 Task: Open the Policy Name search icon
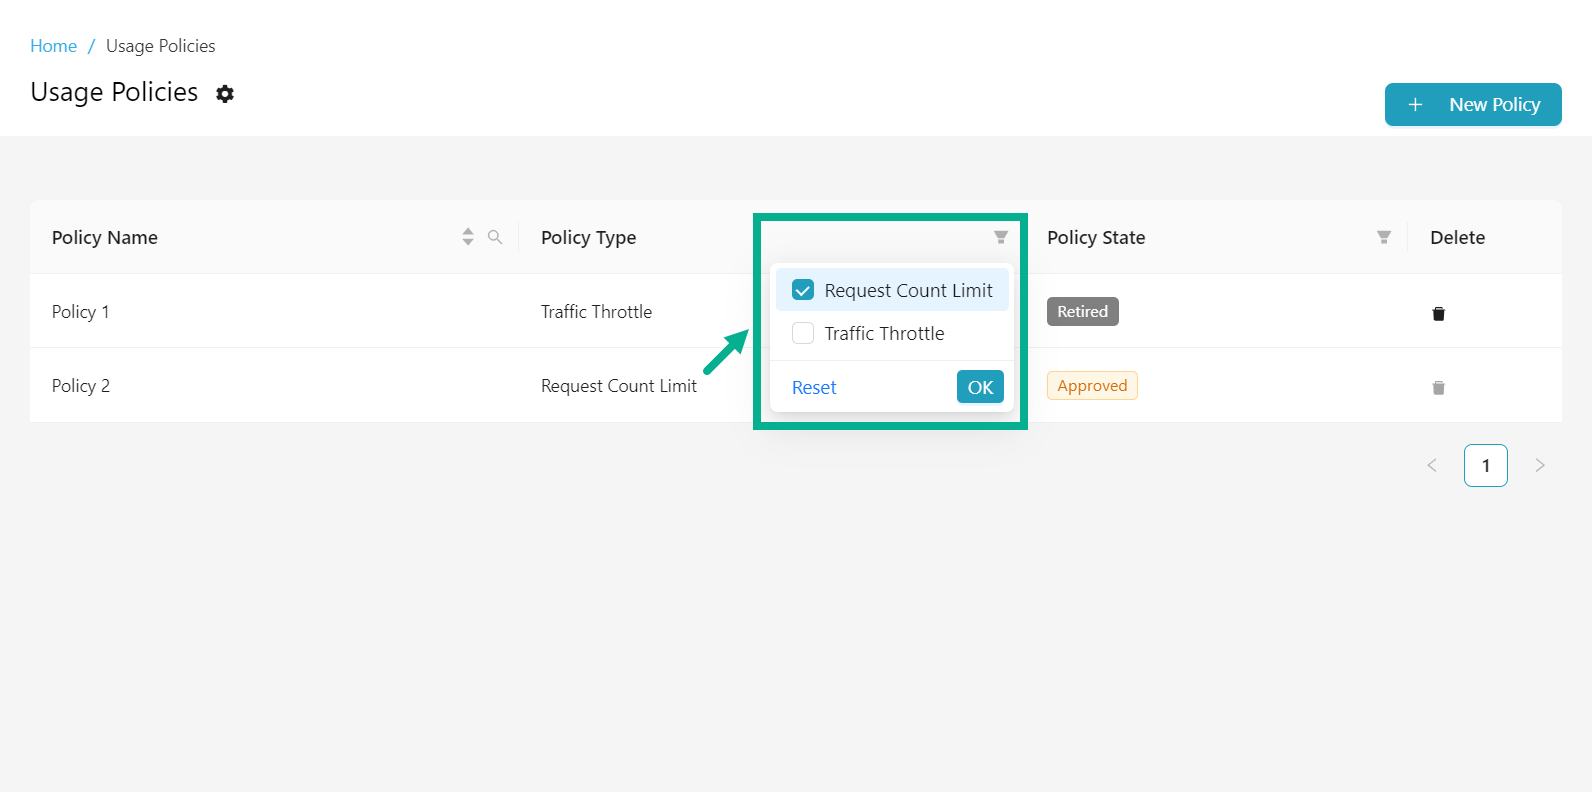pyautogui.click(x=495, y=237)
